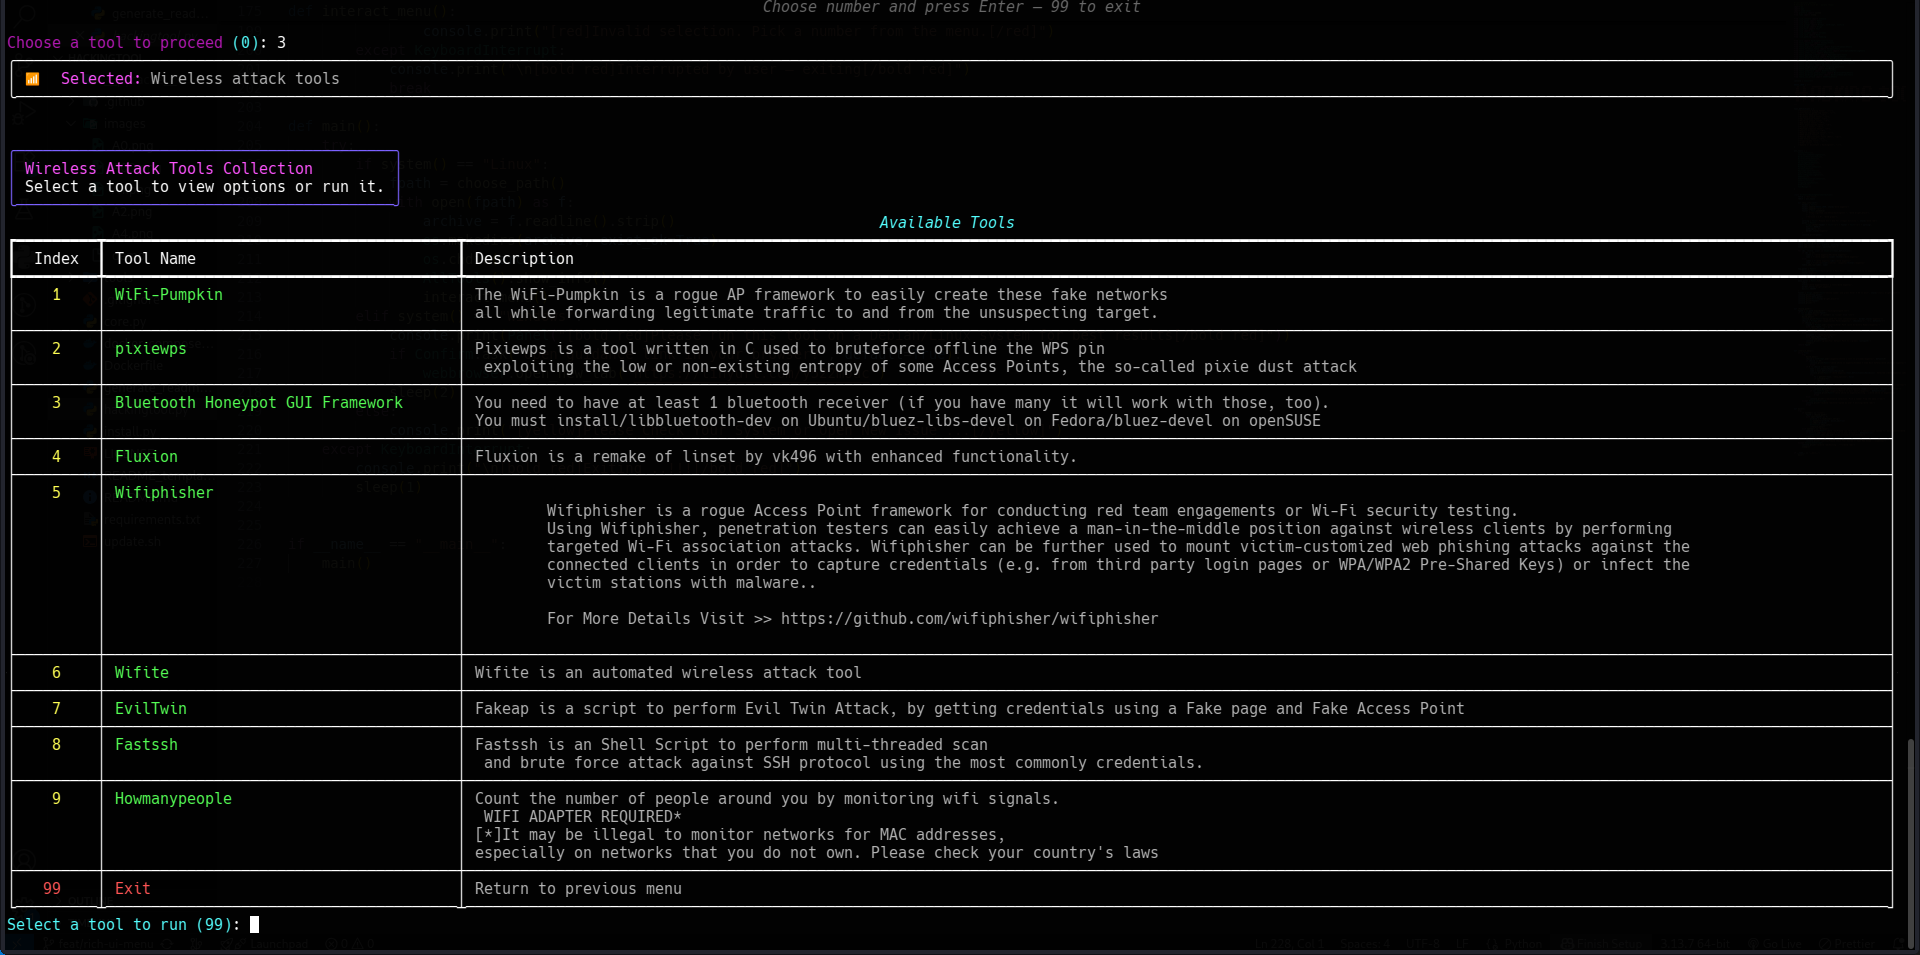1920x955 pixels.
Task: Click the Bluetooth Honeypot GUI Framework name
Action: tap(258, 403)
